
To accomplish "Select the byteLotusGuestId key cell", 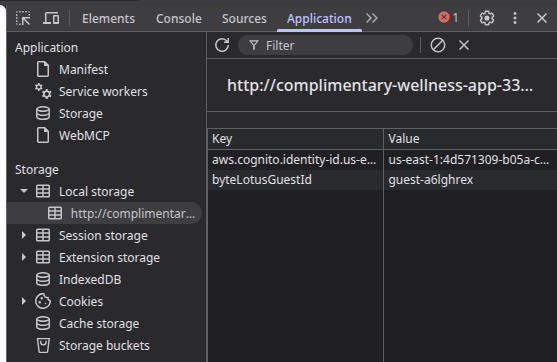I will [x=296, y=180].
